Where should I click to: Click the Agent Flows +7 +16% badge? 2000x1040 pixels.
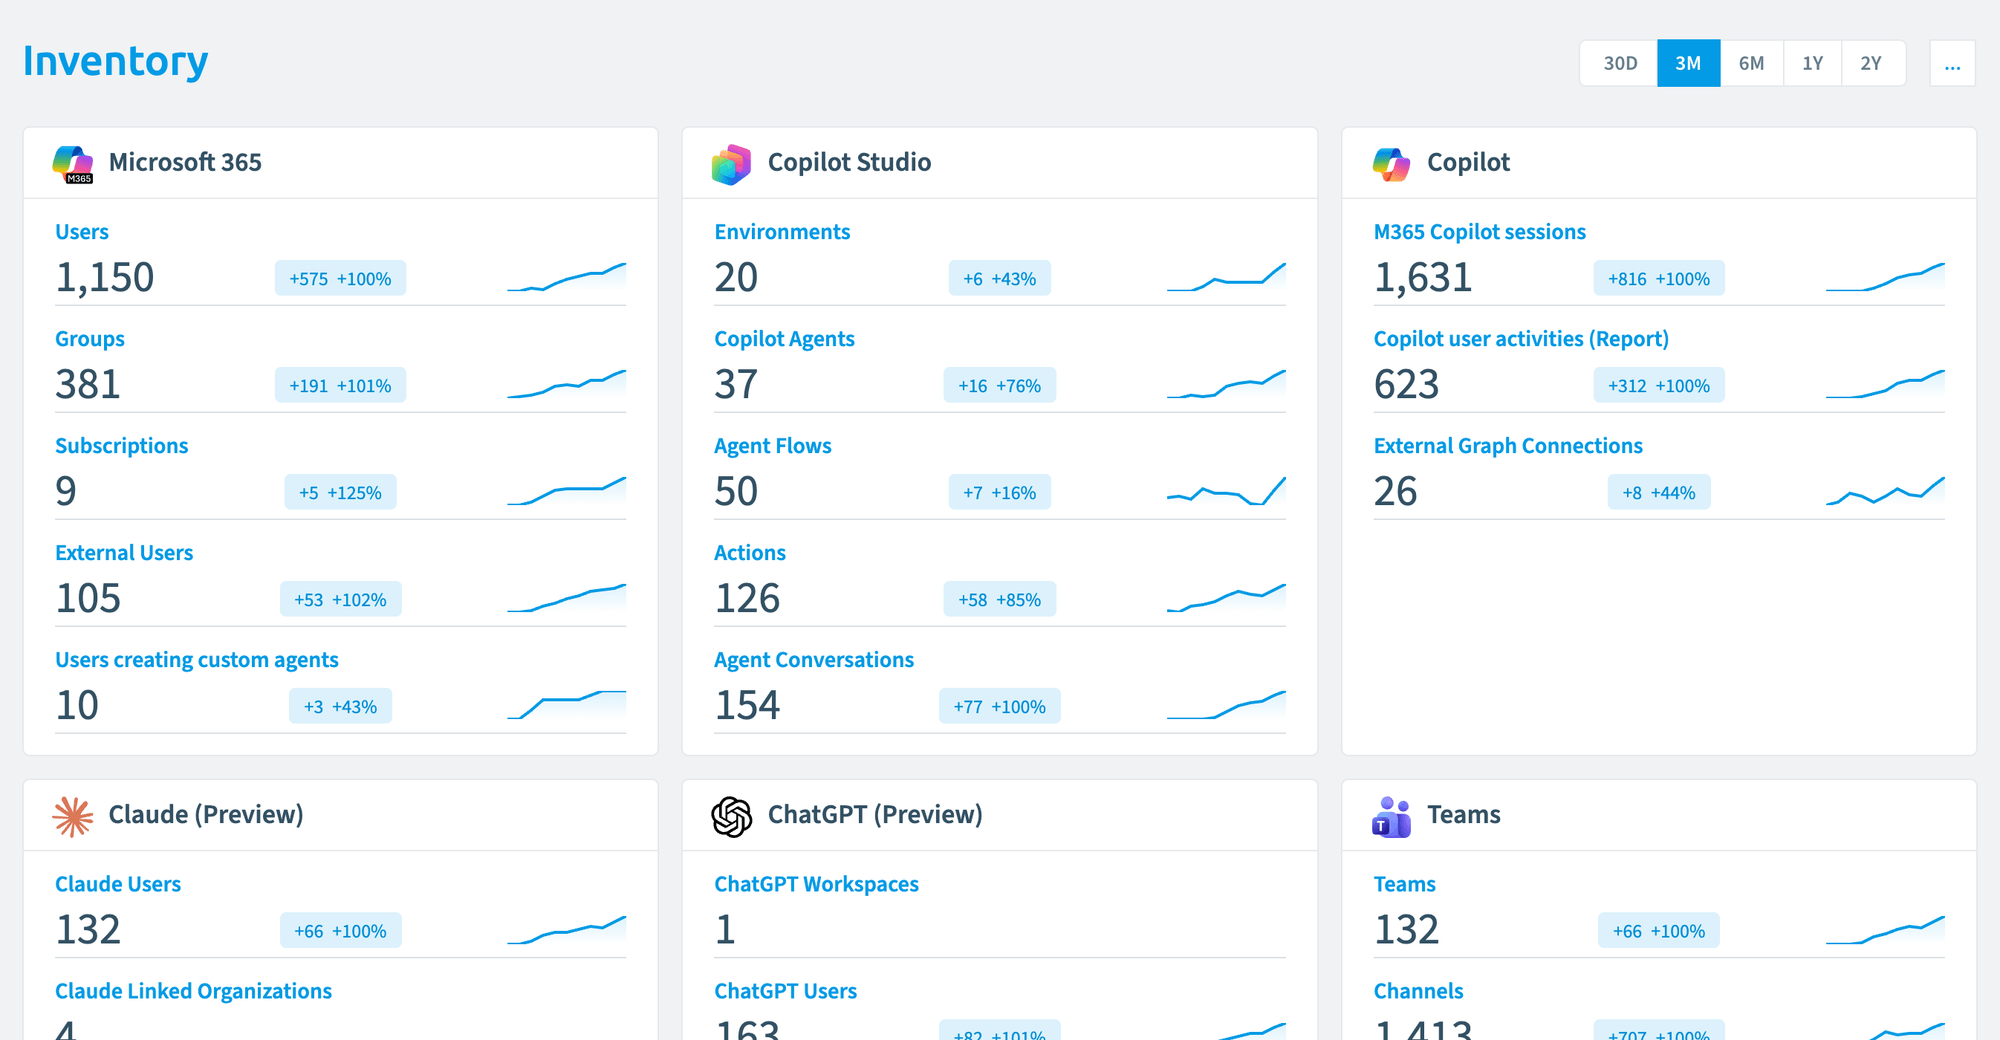pyautogui.click(x=1000, y=493)
